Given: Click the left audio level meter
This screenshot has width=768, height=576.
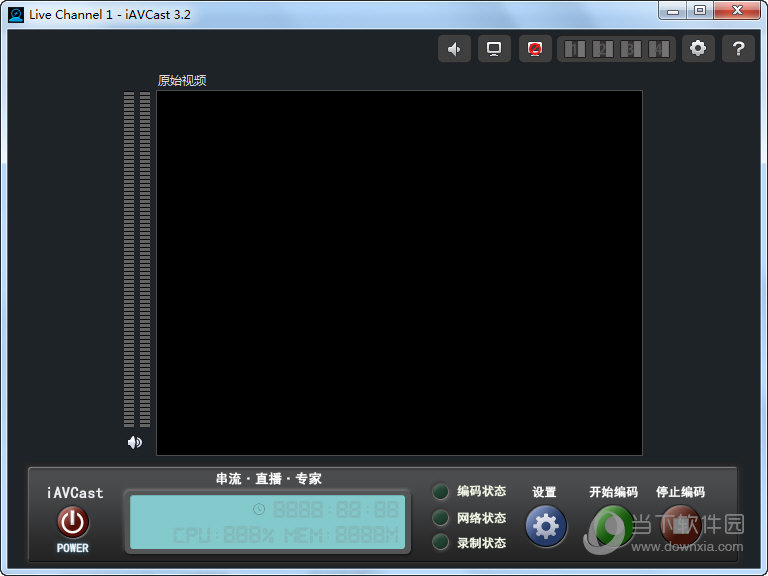Looking at the screenshot, I should pyautogui.click(x=129, y=259).
